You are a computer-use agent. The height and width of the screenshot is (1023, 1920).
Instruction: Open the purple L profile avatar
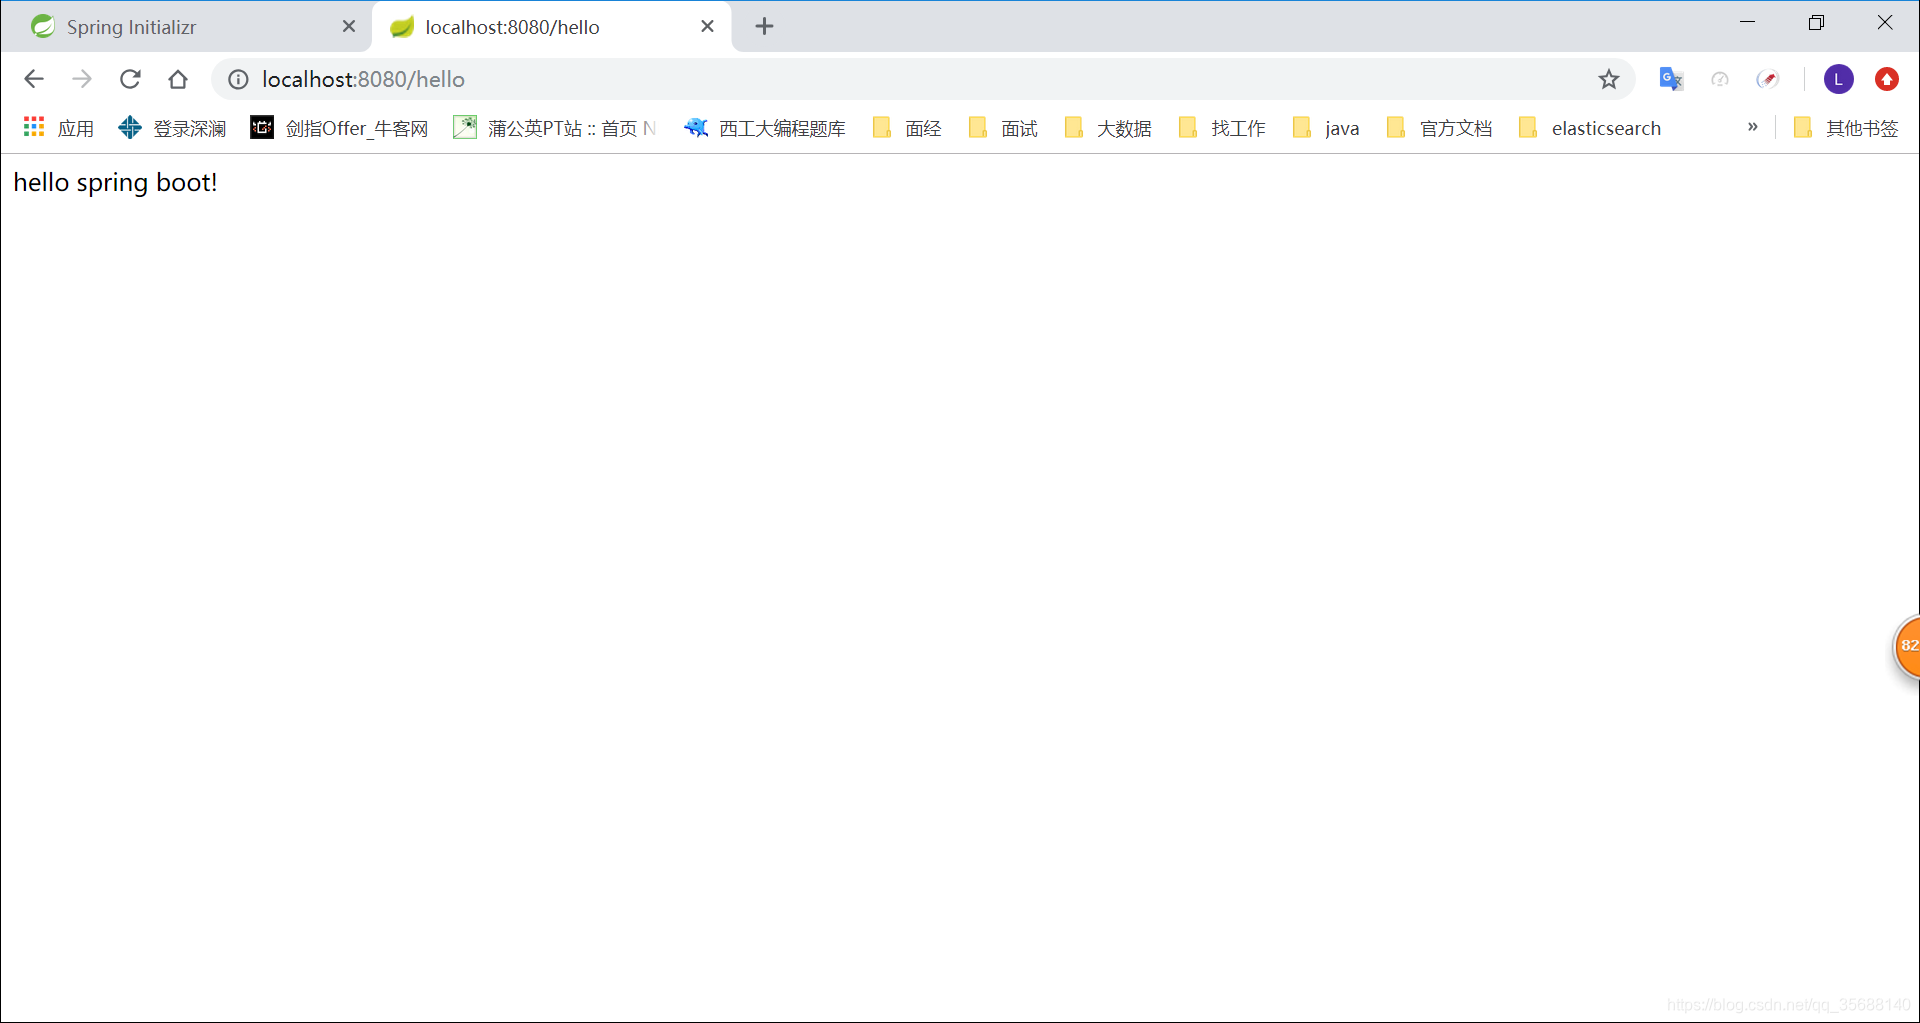(x=1839, y=79)
